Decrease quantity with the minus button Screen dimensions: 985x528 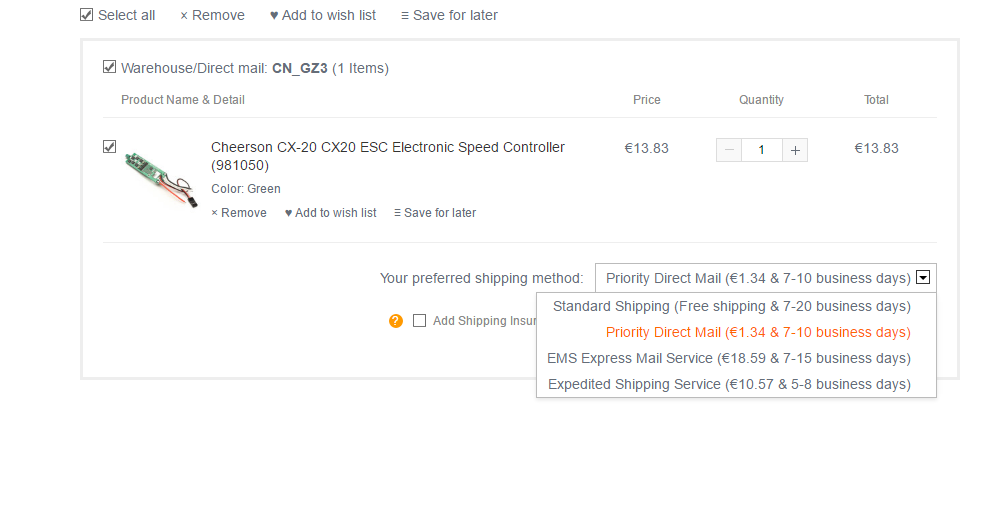tap(729, 150)
